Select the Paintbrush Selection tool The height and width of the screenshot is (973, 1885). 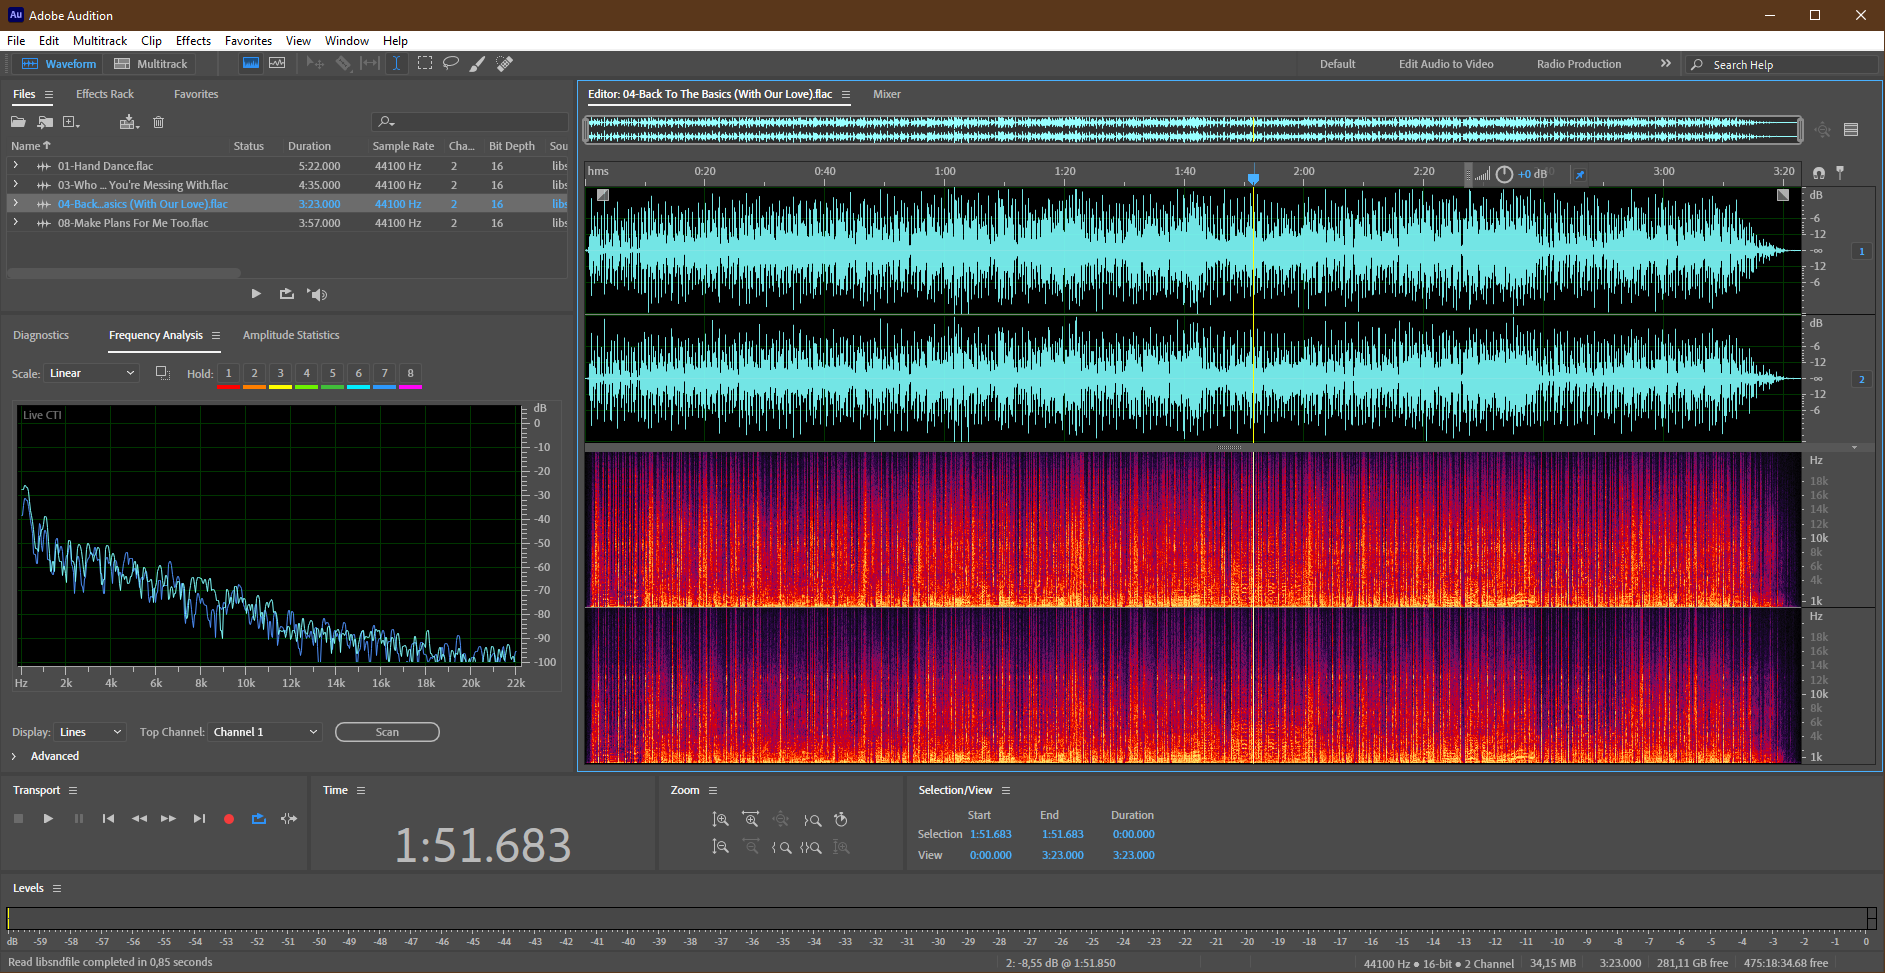click(478, 63)
